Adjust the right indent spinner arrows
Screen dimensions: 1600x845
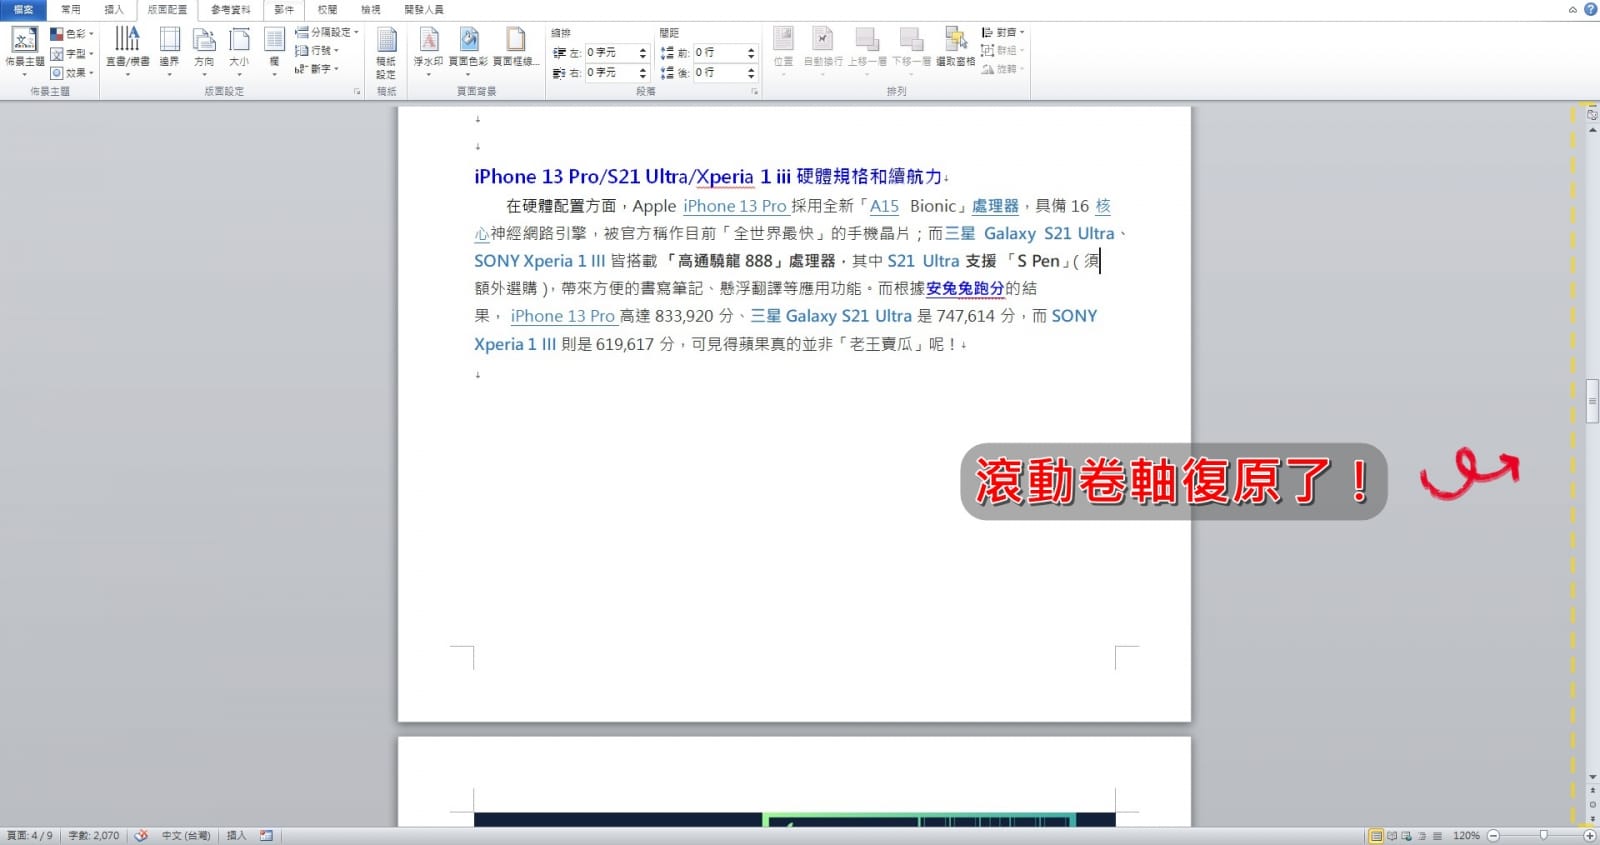point(643,72)
